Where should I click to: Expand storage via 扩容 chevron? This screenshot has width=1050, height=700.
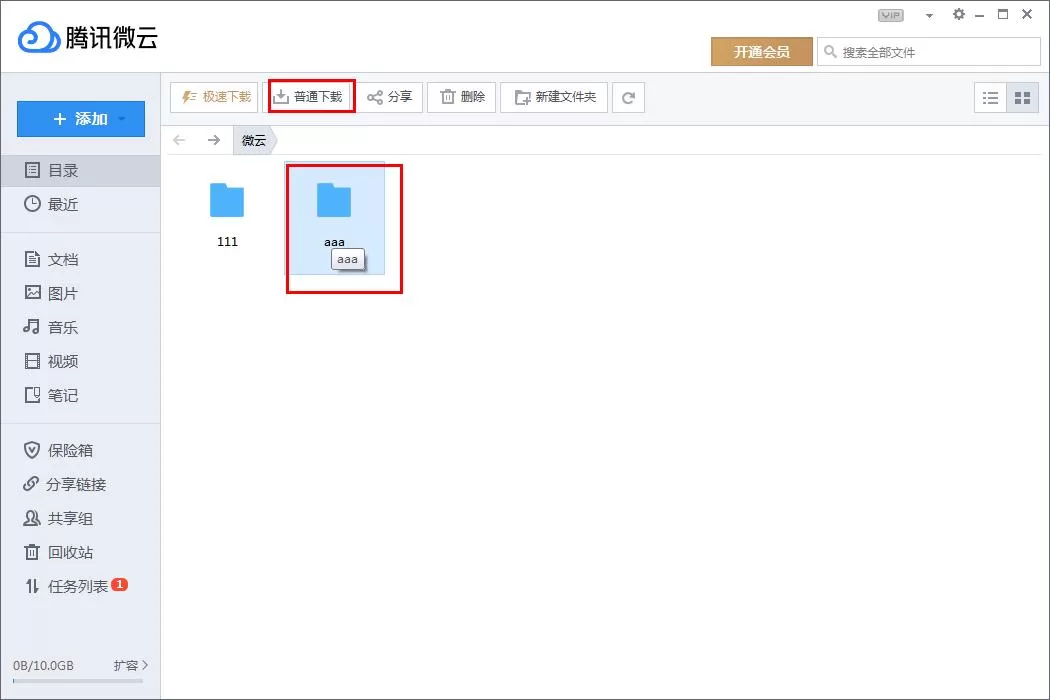[131, 665]
